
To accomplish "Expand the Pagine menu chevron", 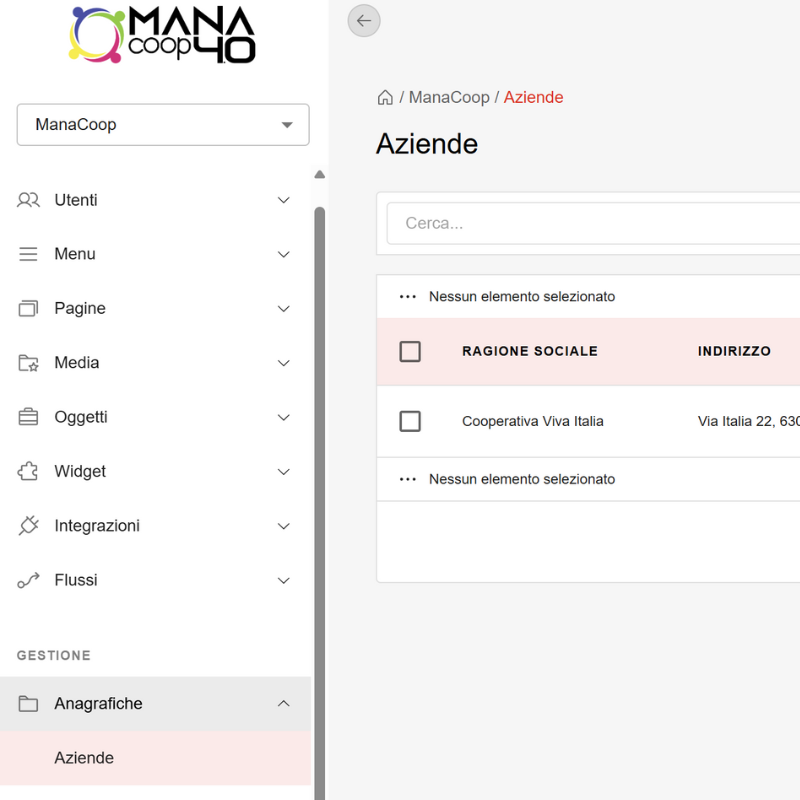I will click(283, 309).
